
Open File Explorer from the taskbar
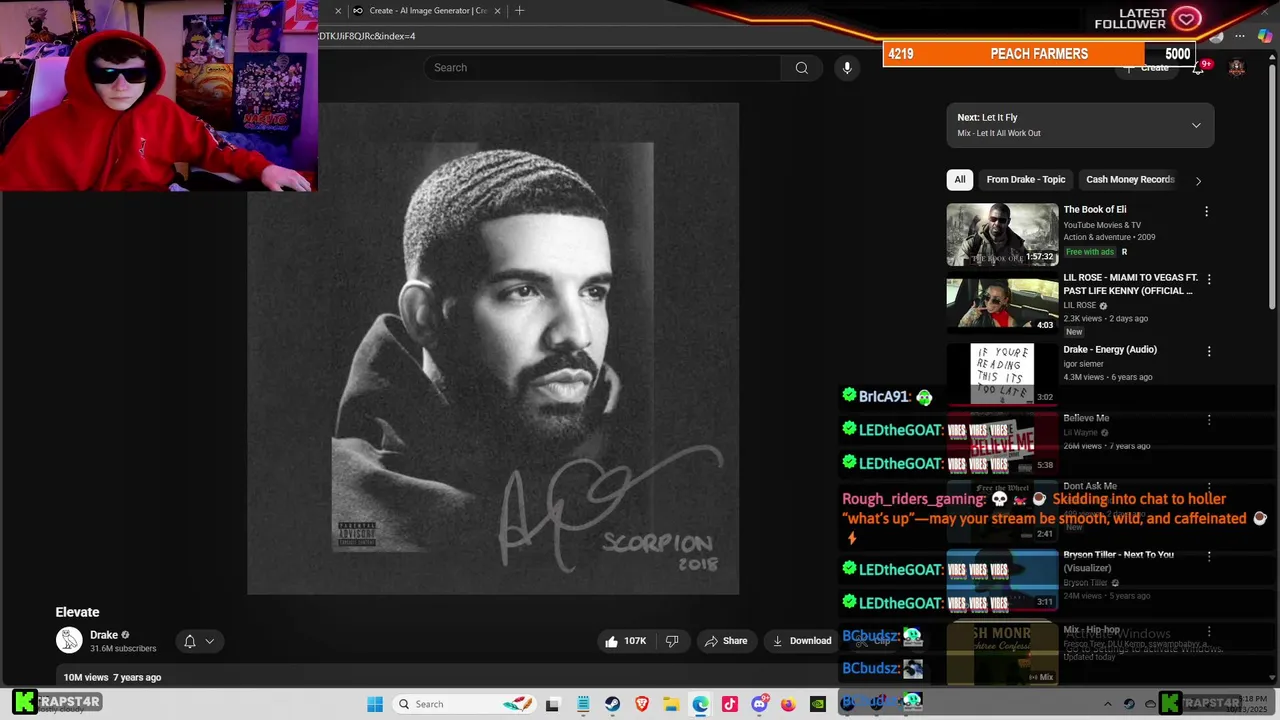point(671,704)
